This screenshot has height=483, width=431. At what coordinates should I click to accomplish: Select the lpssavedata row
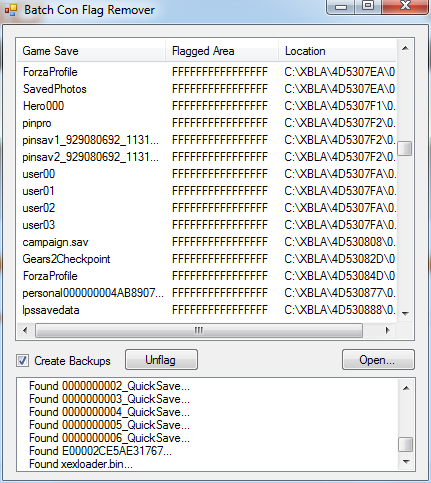(x=207, y=310)
